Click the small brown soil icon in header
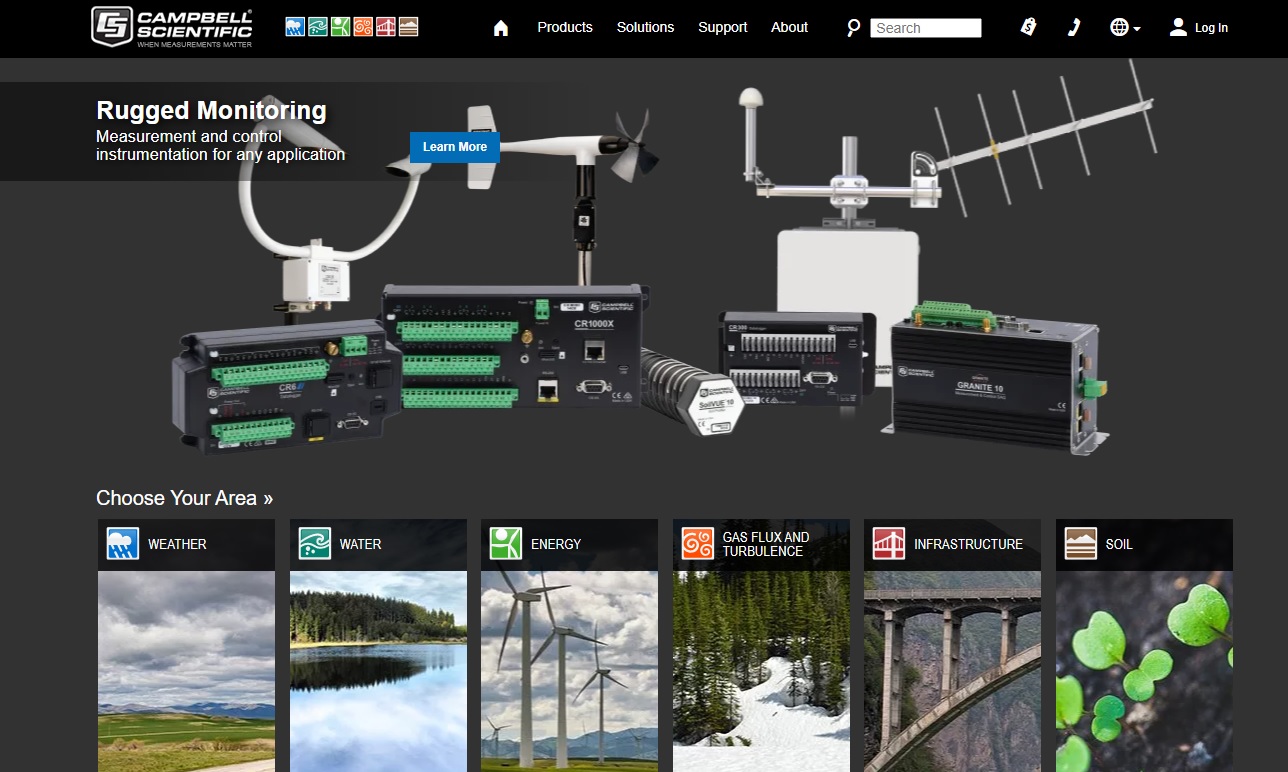1288x772 pixels. [x=408, y=27]
